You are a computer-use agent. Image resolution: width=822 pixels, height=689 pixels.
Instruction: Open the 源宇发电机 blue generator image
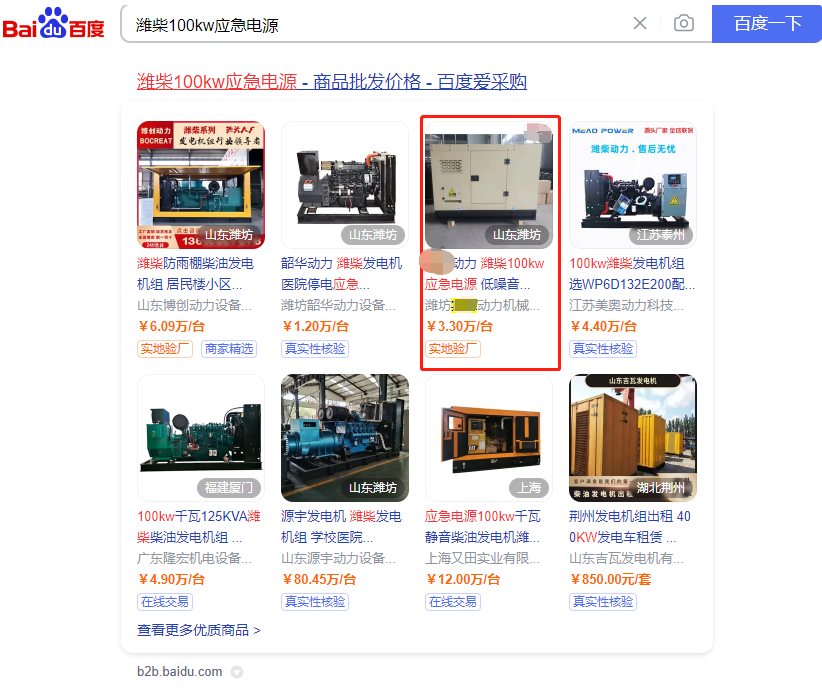point(345,438)
